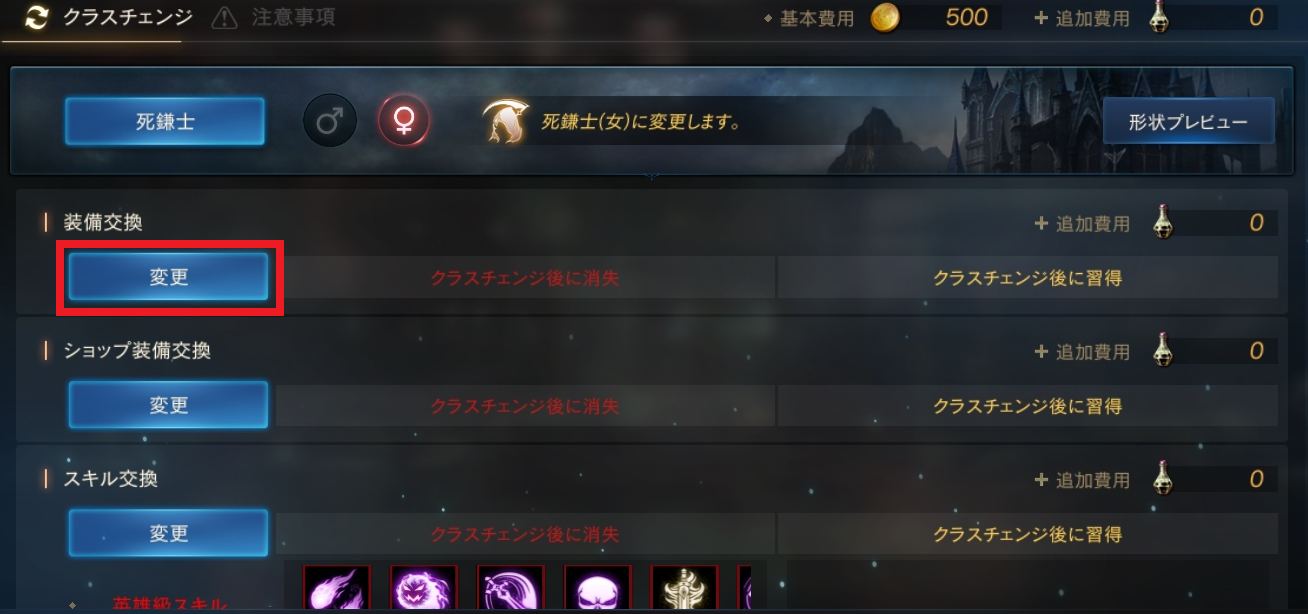Click the potion icon in スキル交換 row
The height and width of the screenshot is (614, 1308).
[1164, 479]
